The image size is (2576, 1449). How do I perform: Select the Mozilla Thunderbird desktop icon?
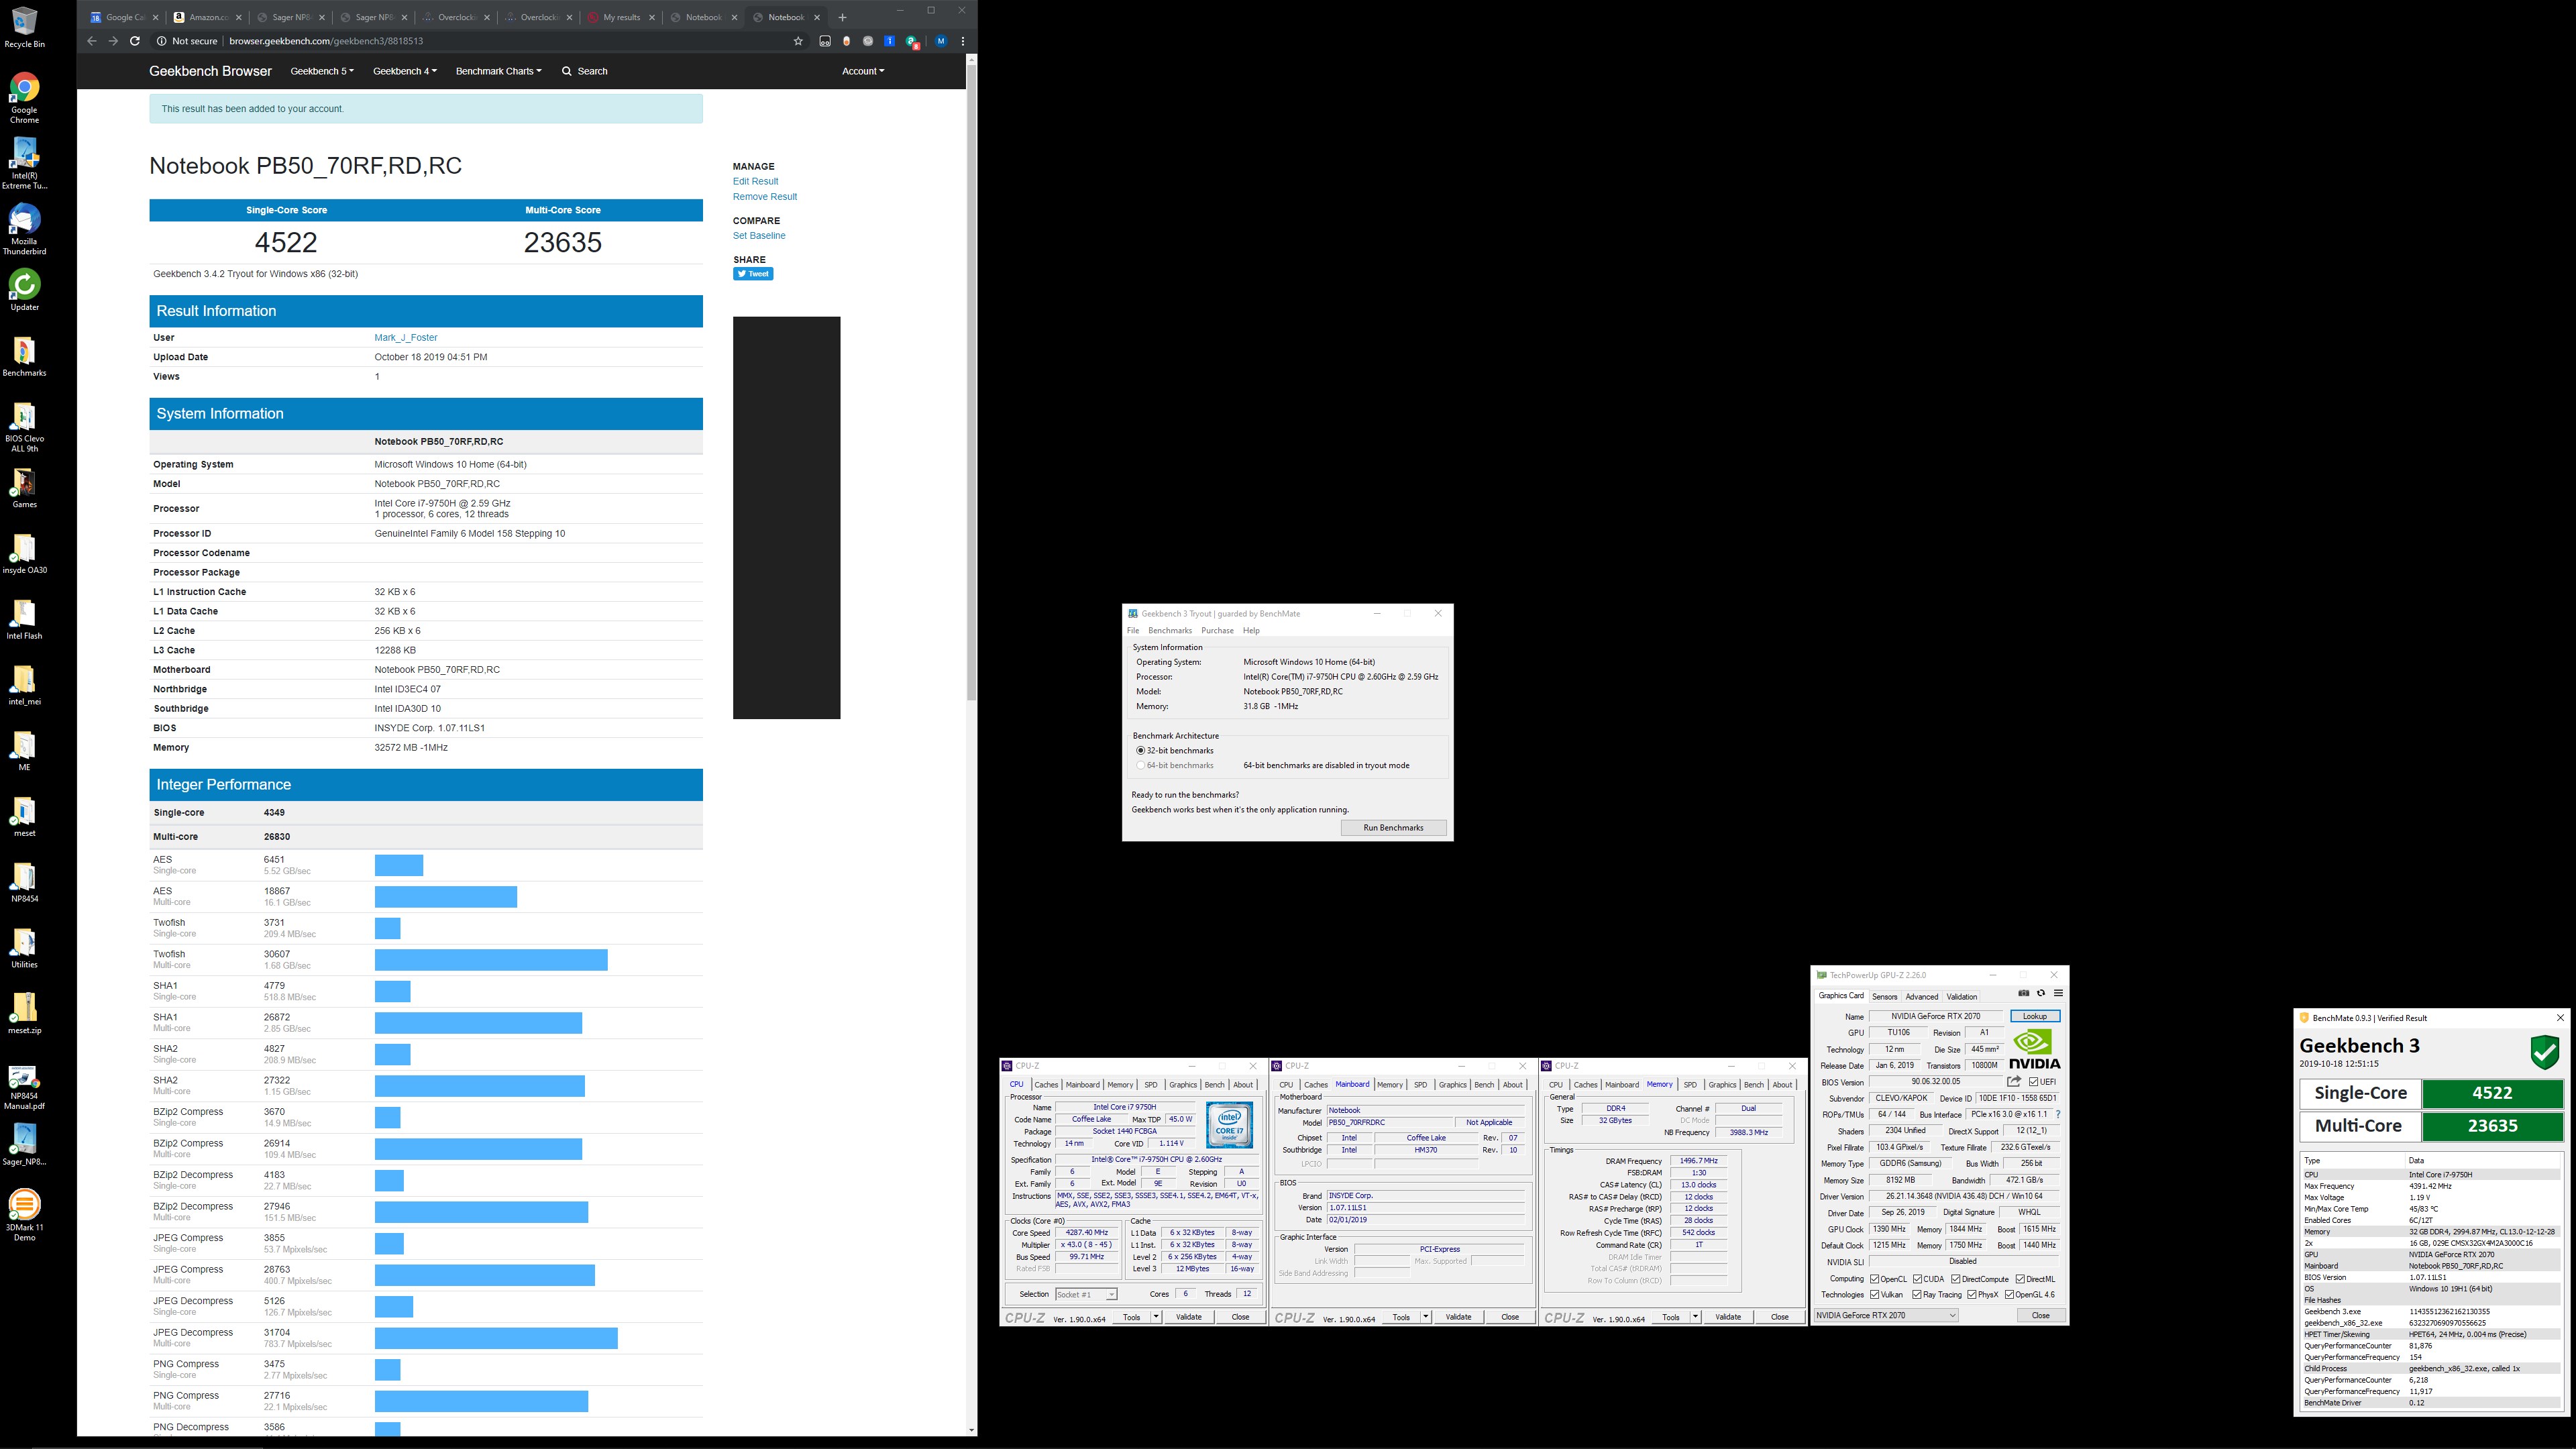tap(24, 229)
